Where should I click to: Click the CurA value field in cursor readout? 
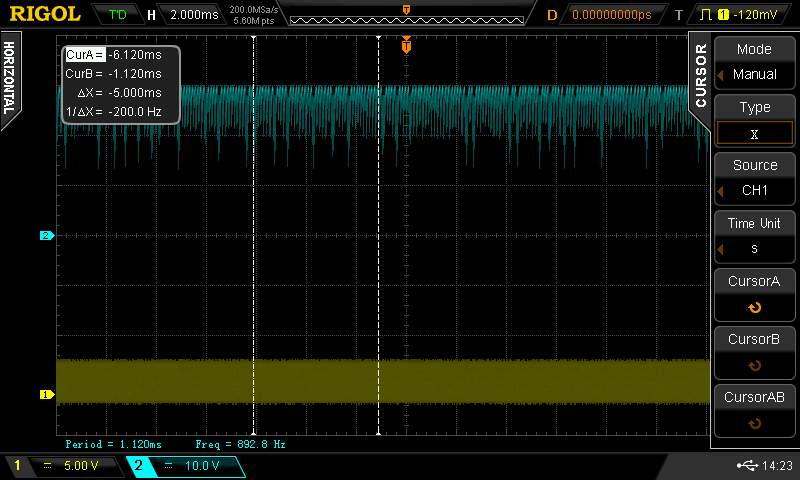134,55
